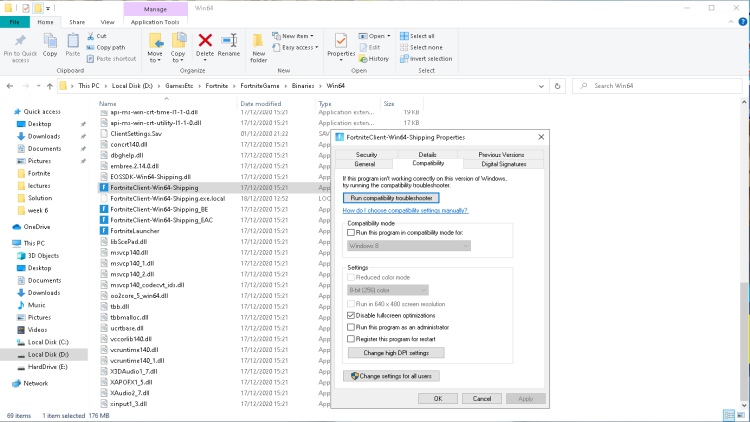Screen dimensions: 750x422
Task: Select the FortniteLauncher file
Action: (135, 231)
